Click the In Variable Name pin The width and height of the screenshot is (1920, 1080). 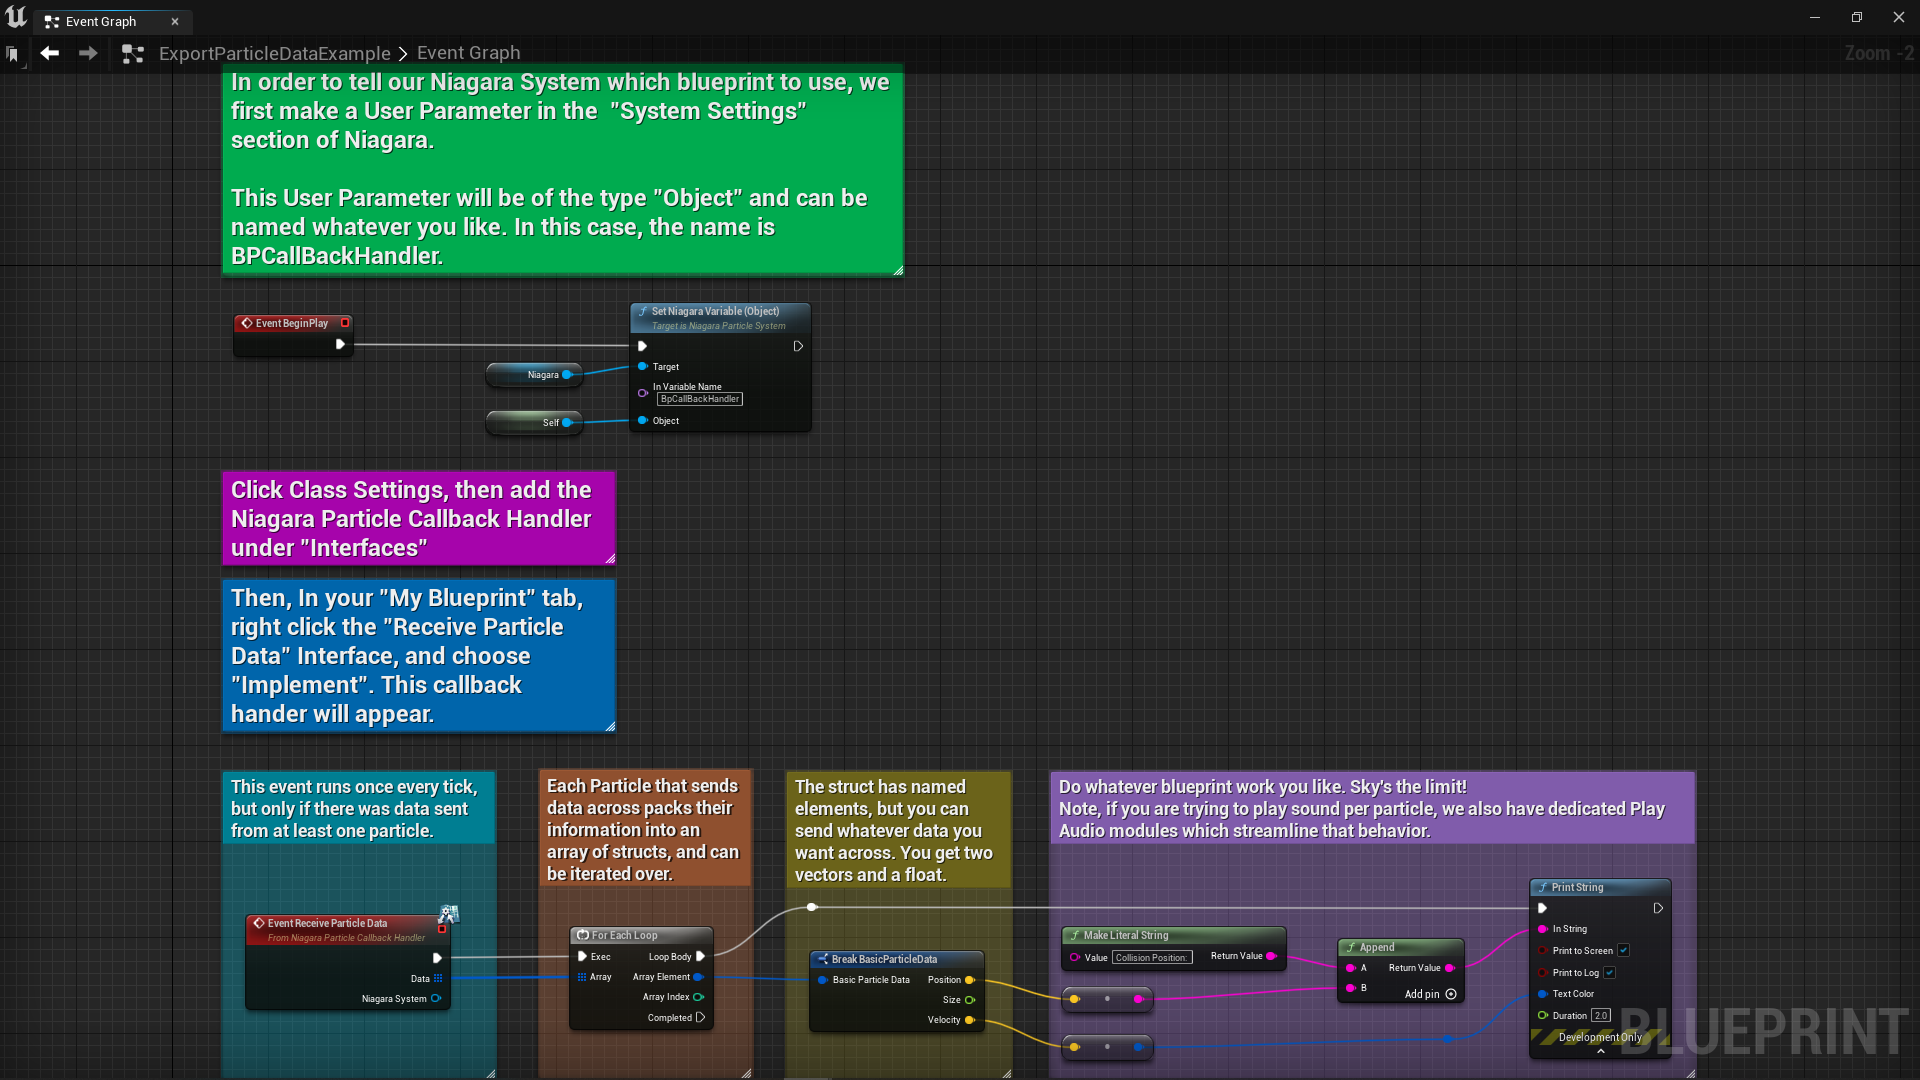(642, 393)
